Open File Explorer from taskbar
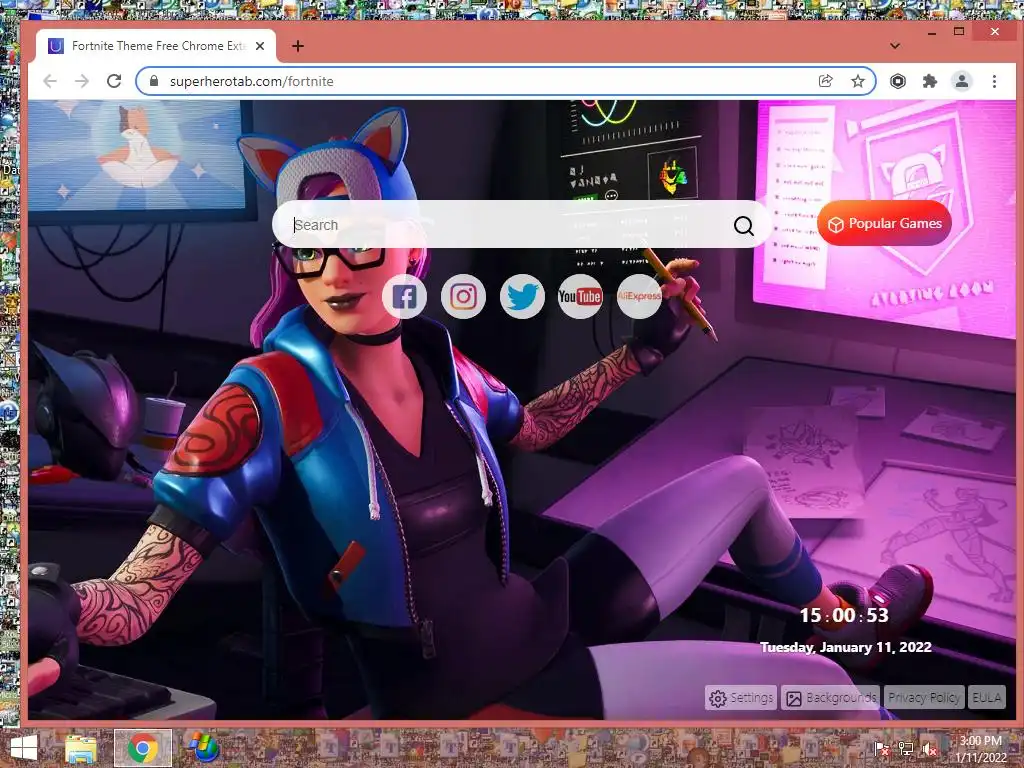The height and width of the screenshot is (768, 1024). [81, 748]
